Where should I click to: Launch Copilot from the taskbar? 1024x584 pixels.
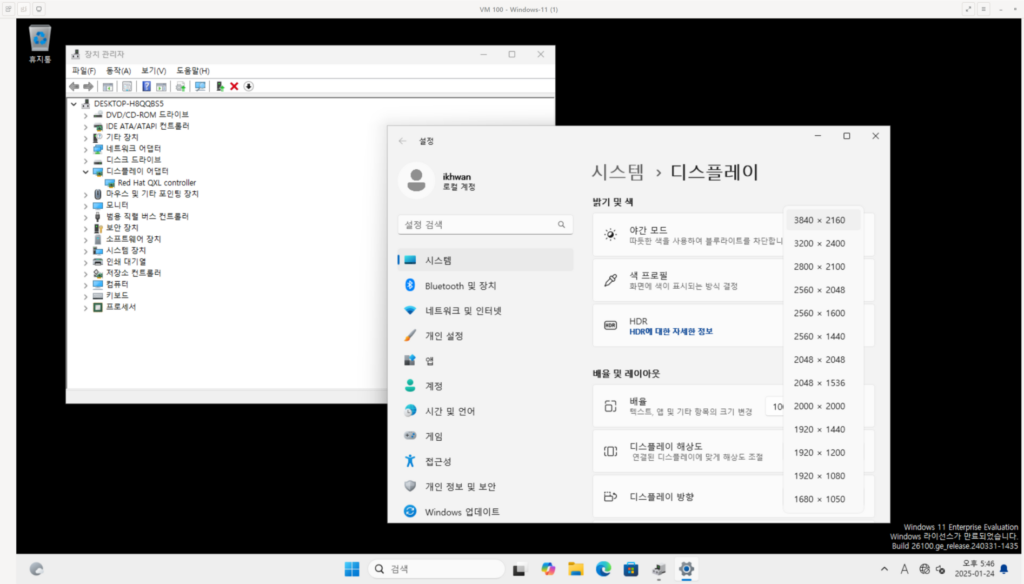[x=547, y=569]
